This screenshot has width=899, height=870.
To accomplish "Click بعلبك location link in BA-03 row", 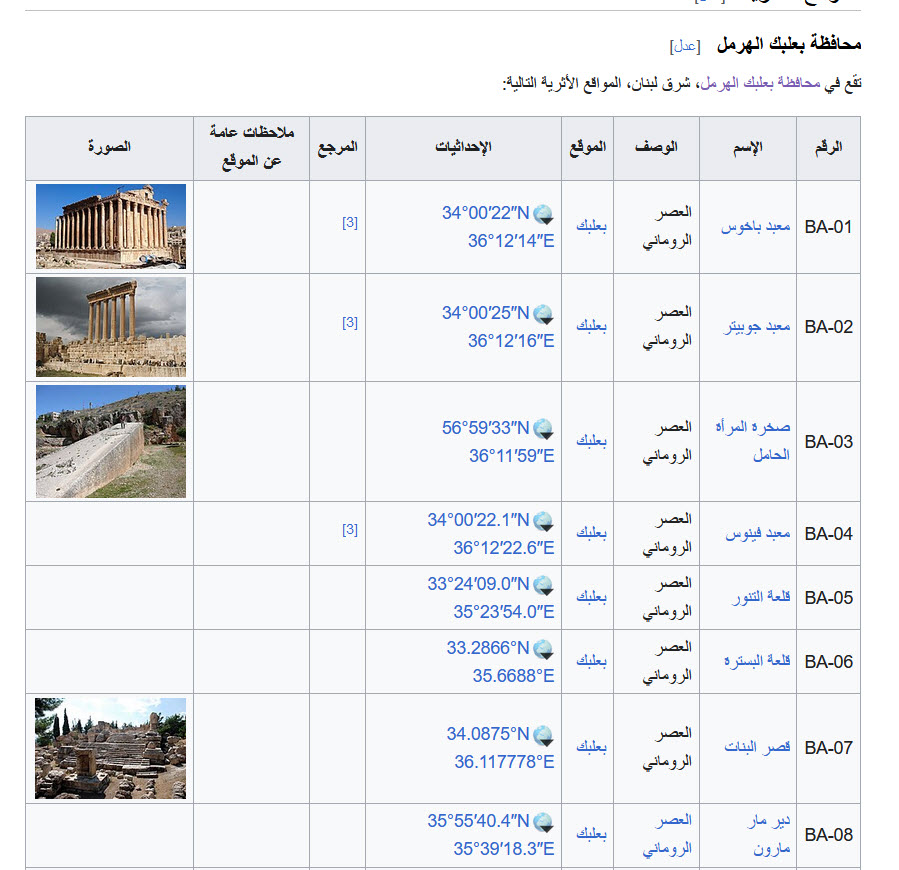I will click(x=591, y=440).
